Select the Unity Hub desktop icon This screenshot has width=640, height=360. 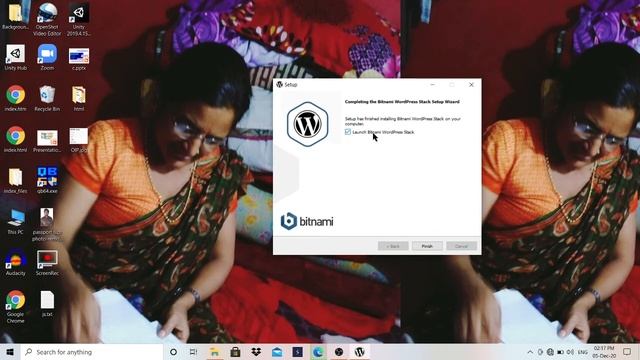16,58
